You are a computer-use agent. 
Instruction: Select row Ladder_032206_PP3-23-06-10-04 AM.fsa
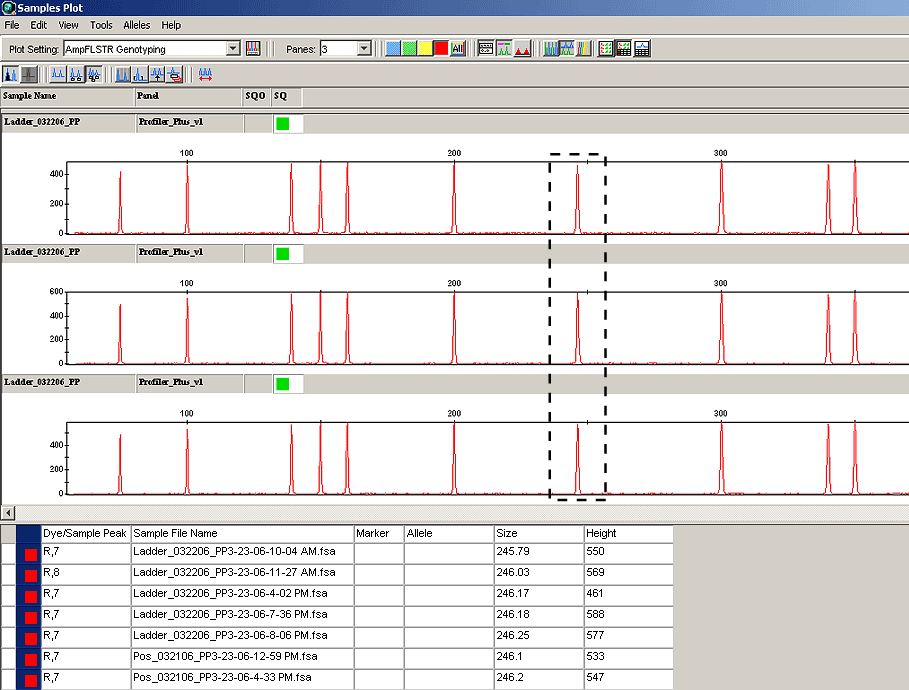click(x=337, y=553)
